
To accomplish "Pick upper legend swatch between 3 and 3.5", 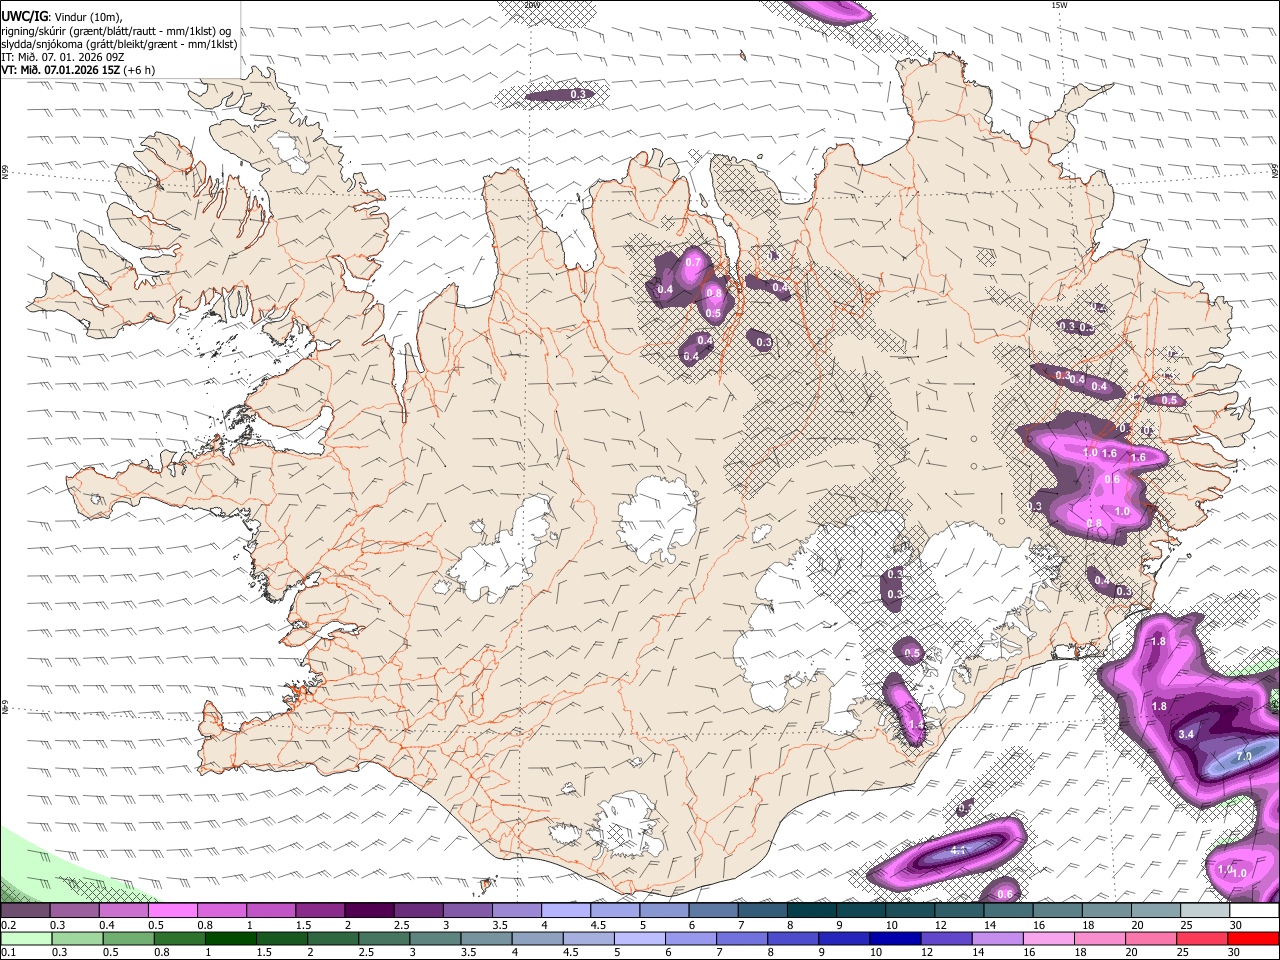I will coord(466,911).
